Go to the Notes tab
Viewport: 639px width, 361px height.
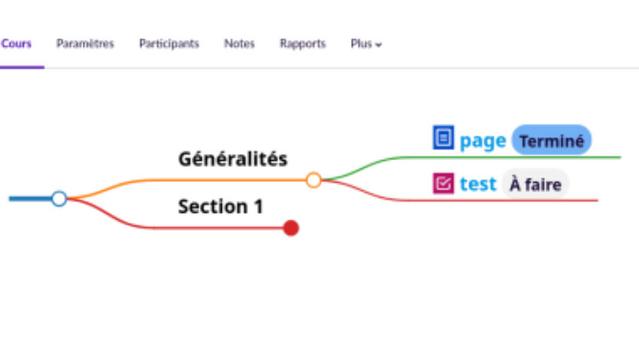click(239, 44)
